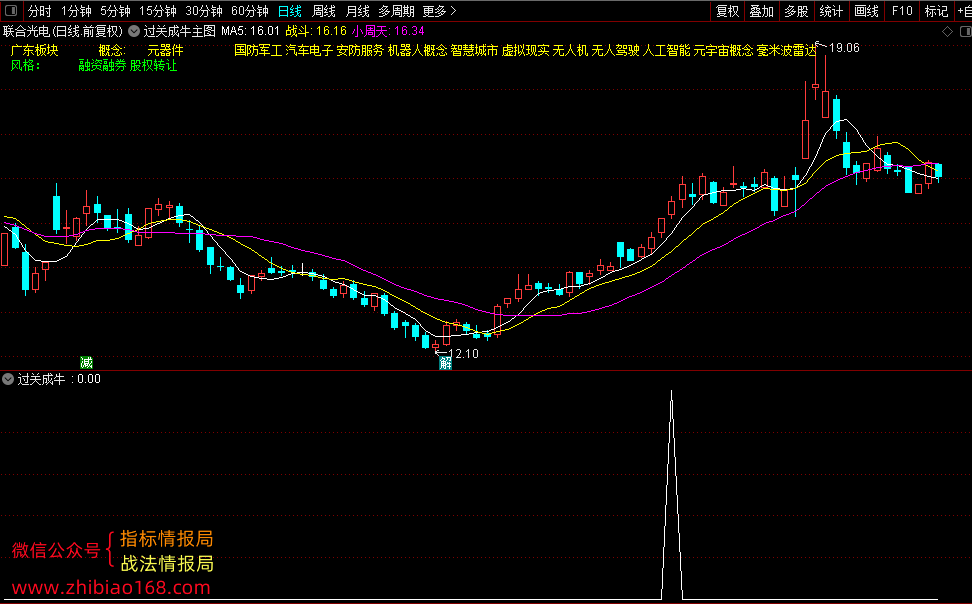Click the 广东板块 sector tag
Viewport: 972px width, 604px height.
35,50
